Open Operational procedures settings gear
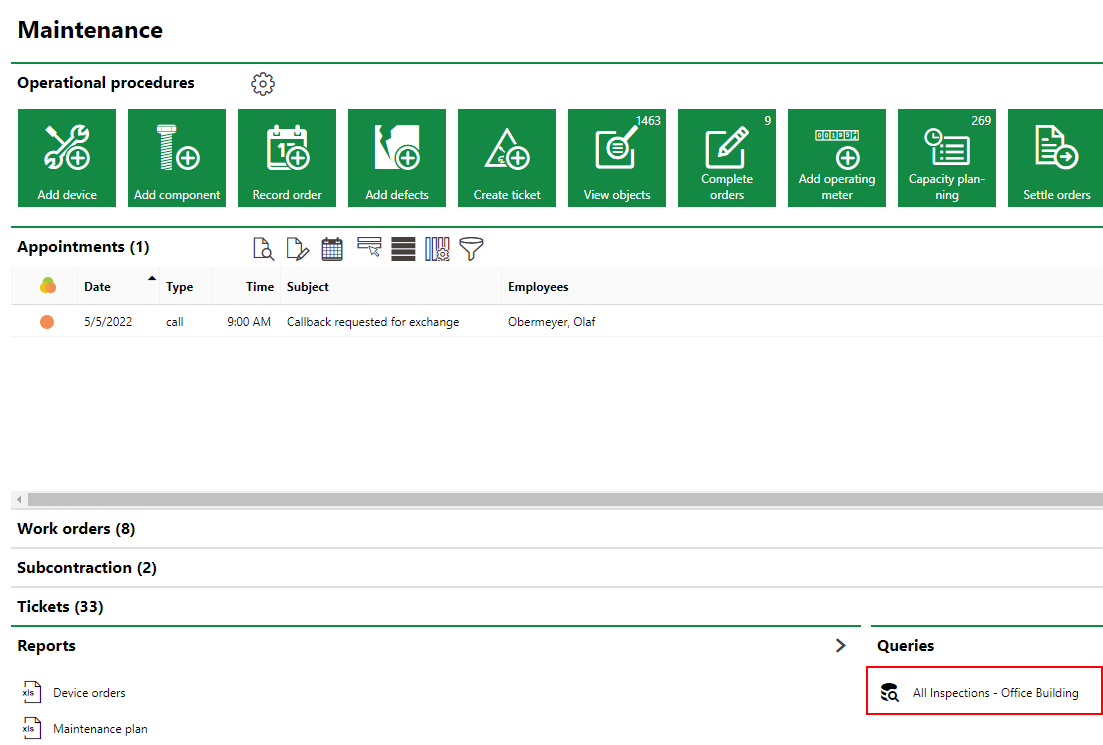 [263, 84]
